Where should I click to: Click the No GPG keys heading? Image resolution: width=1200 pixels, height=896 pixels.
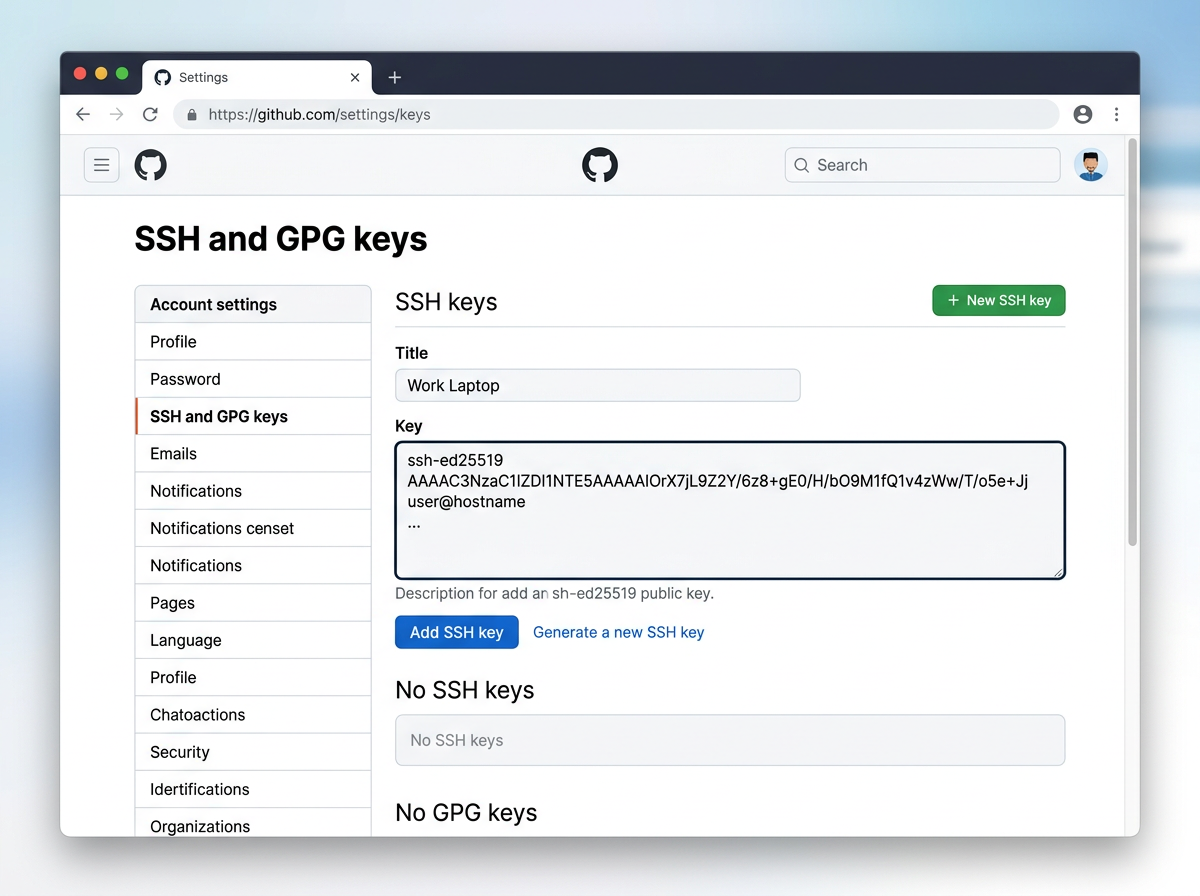tap(466, 812)
